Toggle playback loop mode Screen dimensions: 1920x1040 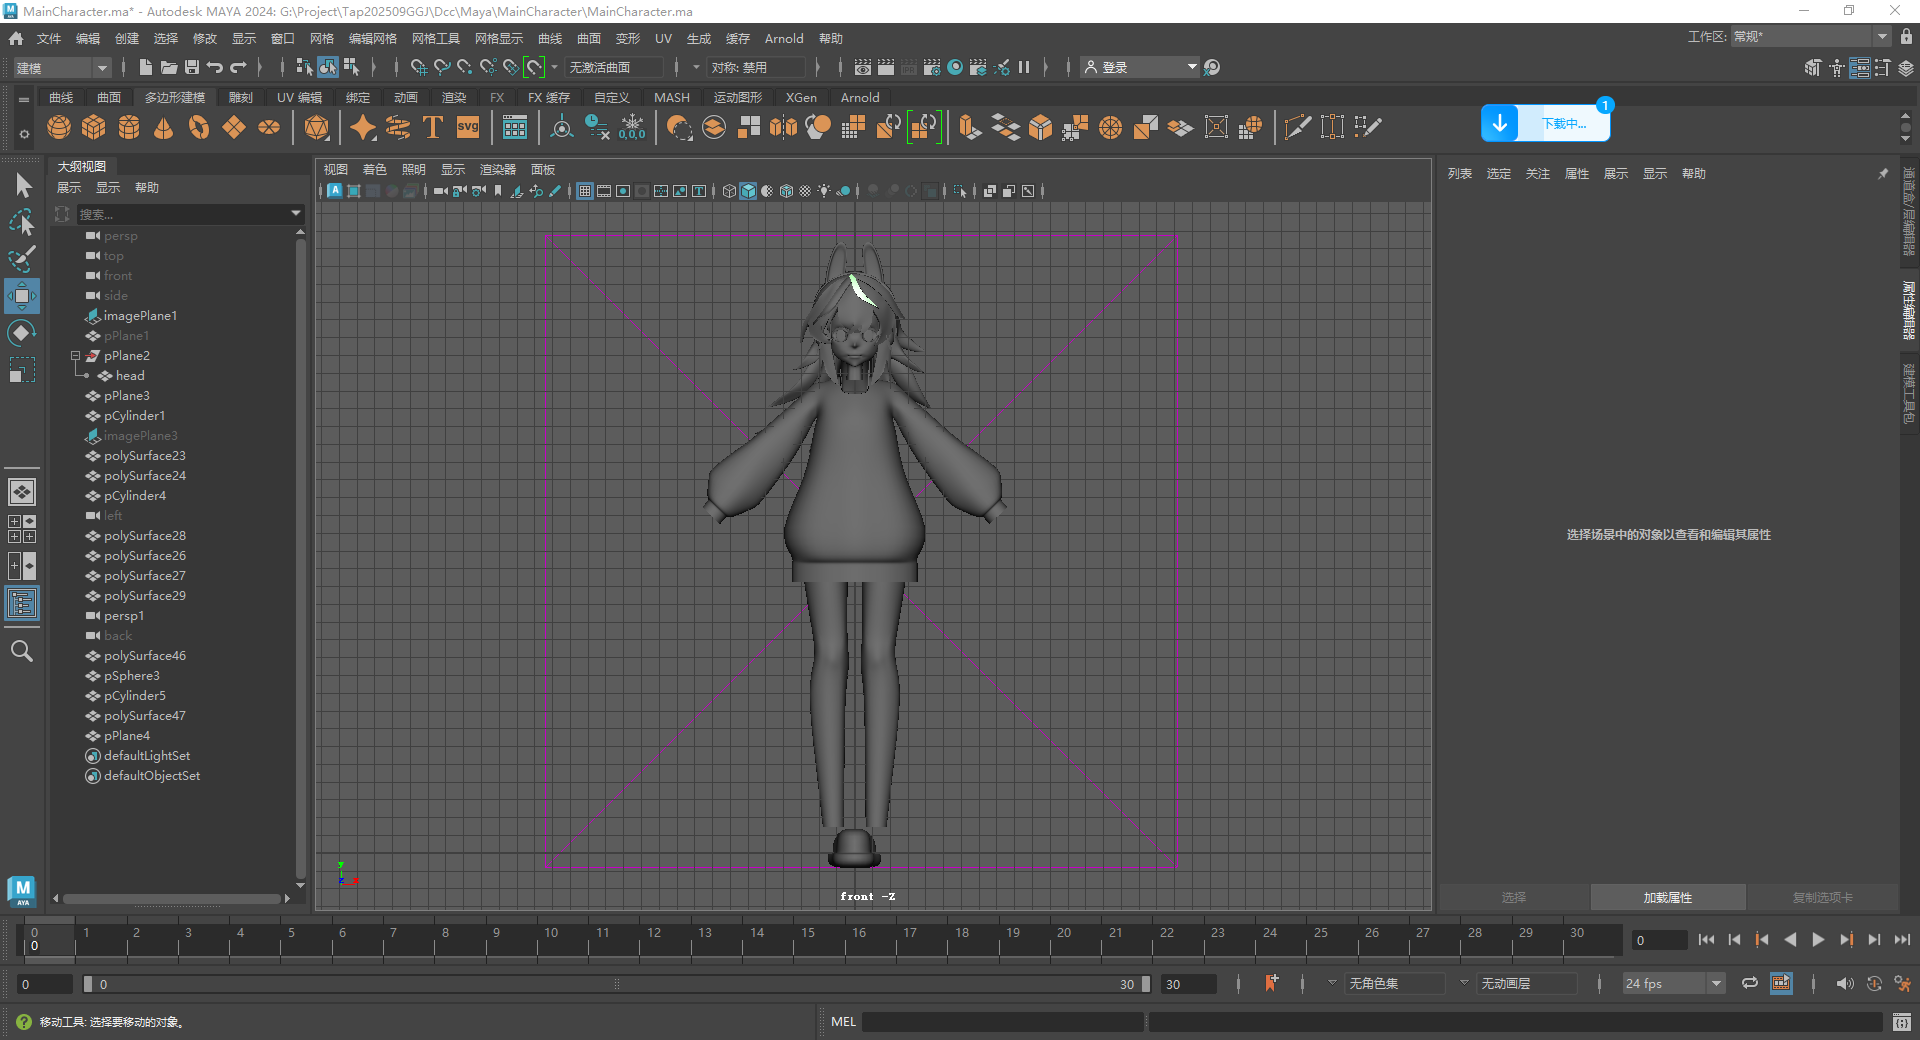(1749, 983)
